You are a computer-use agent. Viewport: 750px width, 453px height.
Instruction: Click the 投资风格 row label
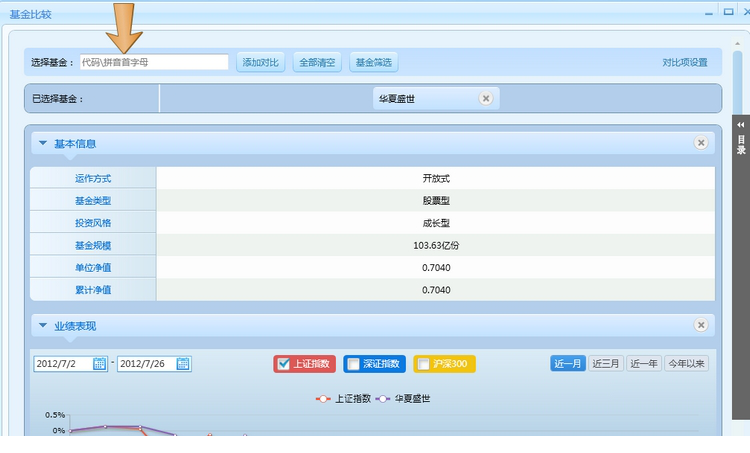click(x=93, y=223)
